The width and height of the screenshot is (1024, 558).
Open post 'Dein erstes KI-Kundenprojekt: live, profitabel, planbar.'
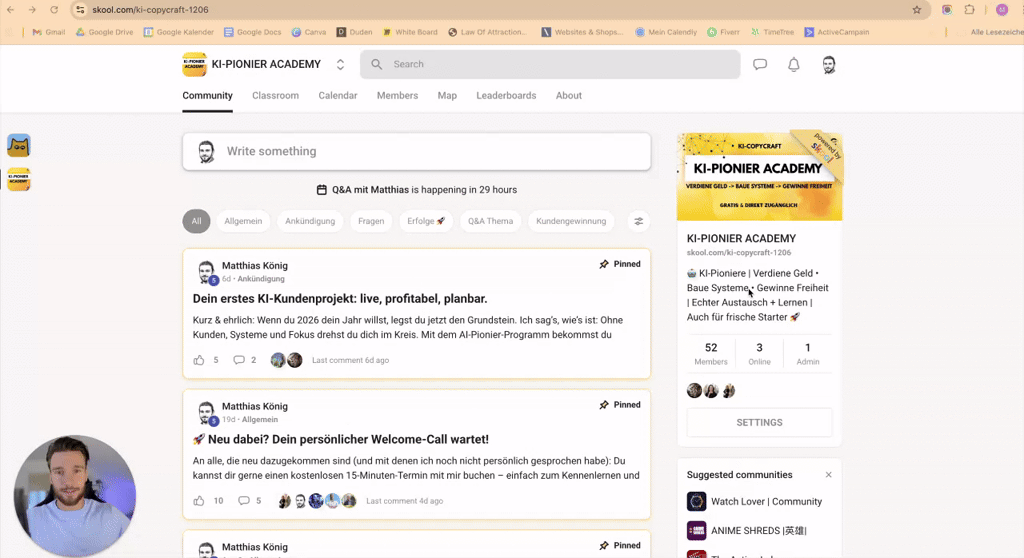point(340,299)
